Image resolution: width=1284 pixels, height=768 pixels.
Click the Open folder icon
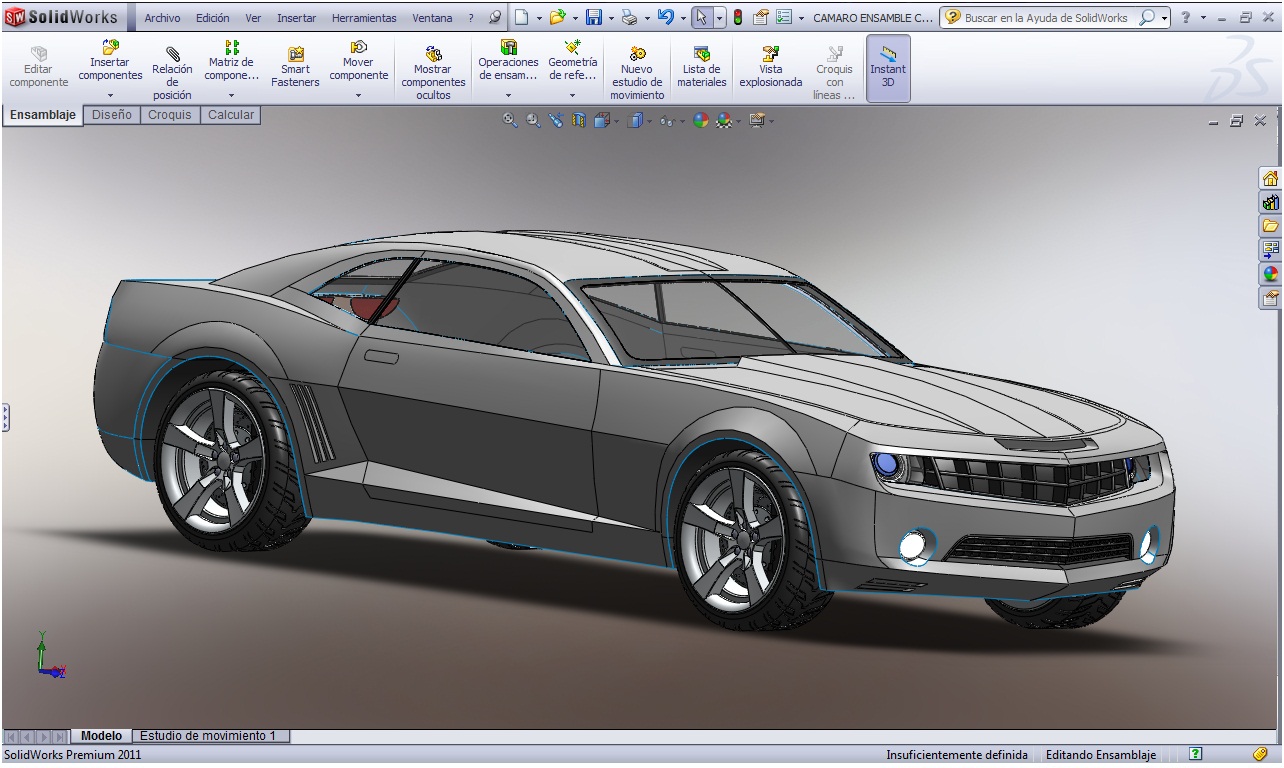click(557, 17)
